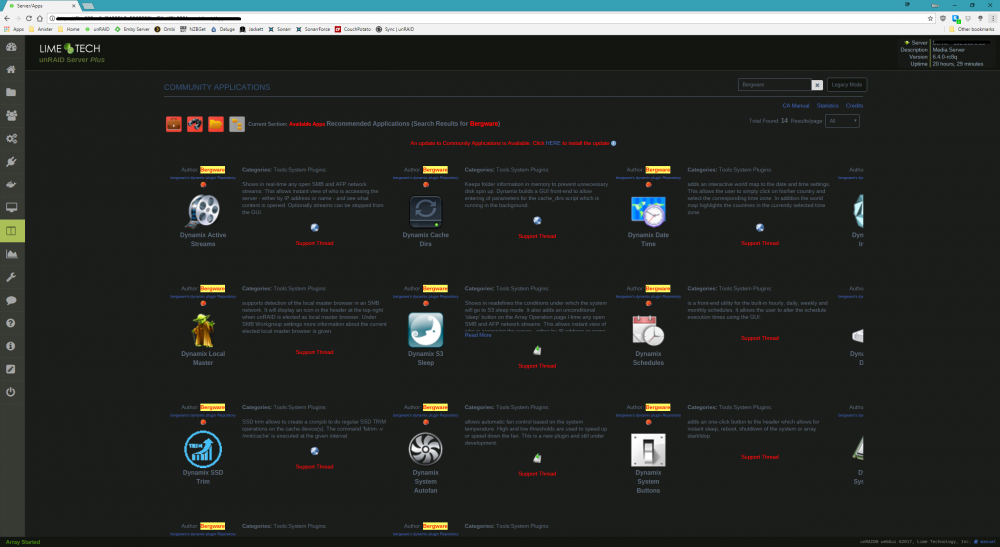This screenshot has height=547, width=1000.
Task: Click the Dynamix SSD Trim icon
Action: (203, 449)
